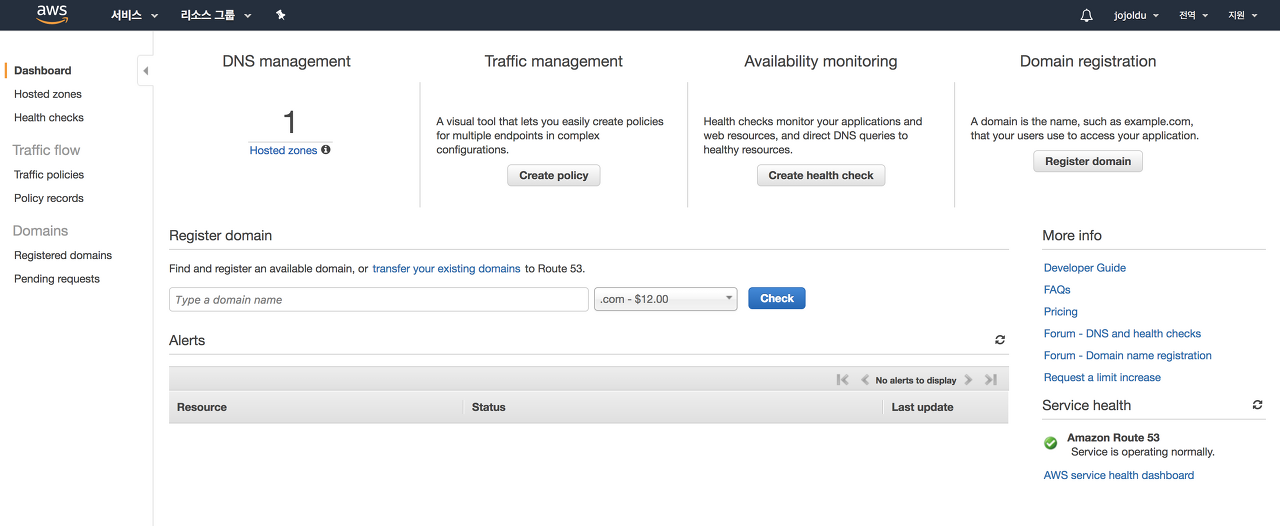Click green status check for Route 53

point(1050,443)
